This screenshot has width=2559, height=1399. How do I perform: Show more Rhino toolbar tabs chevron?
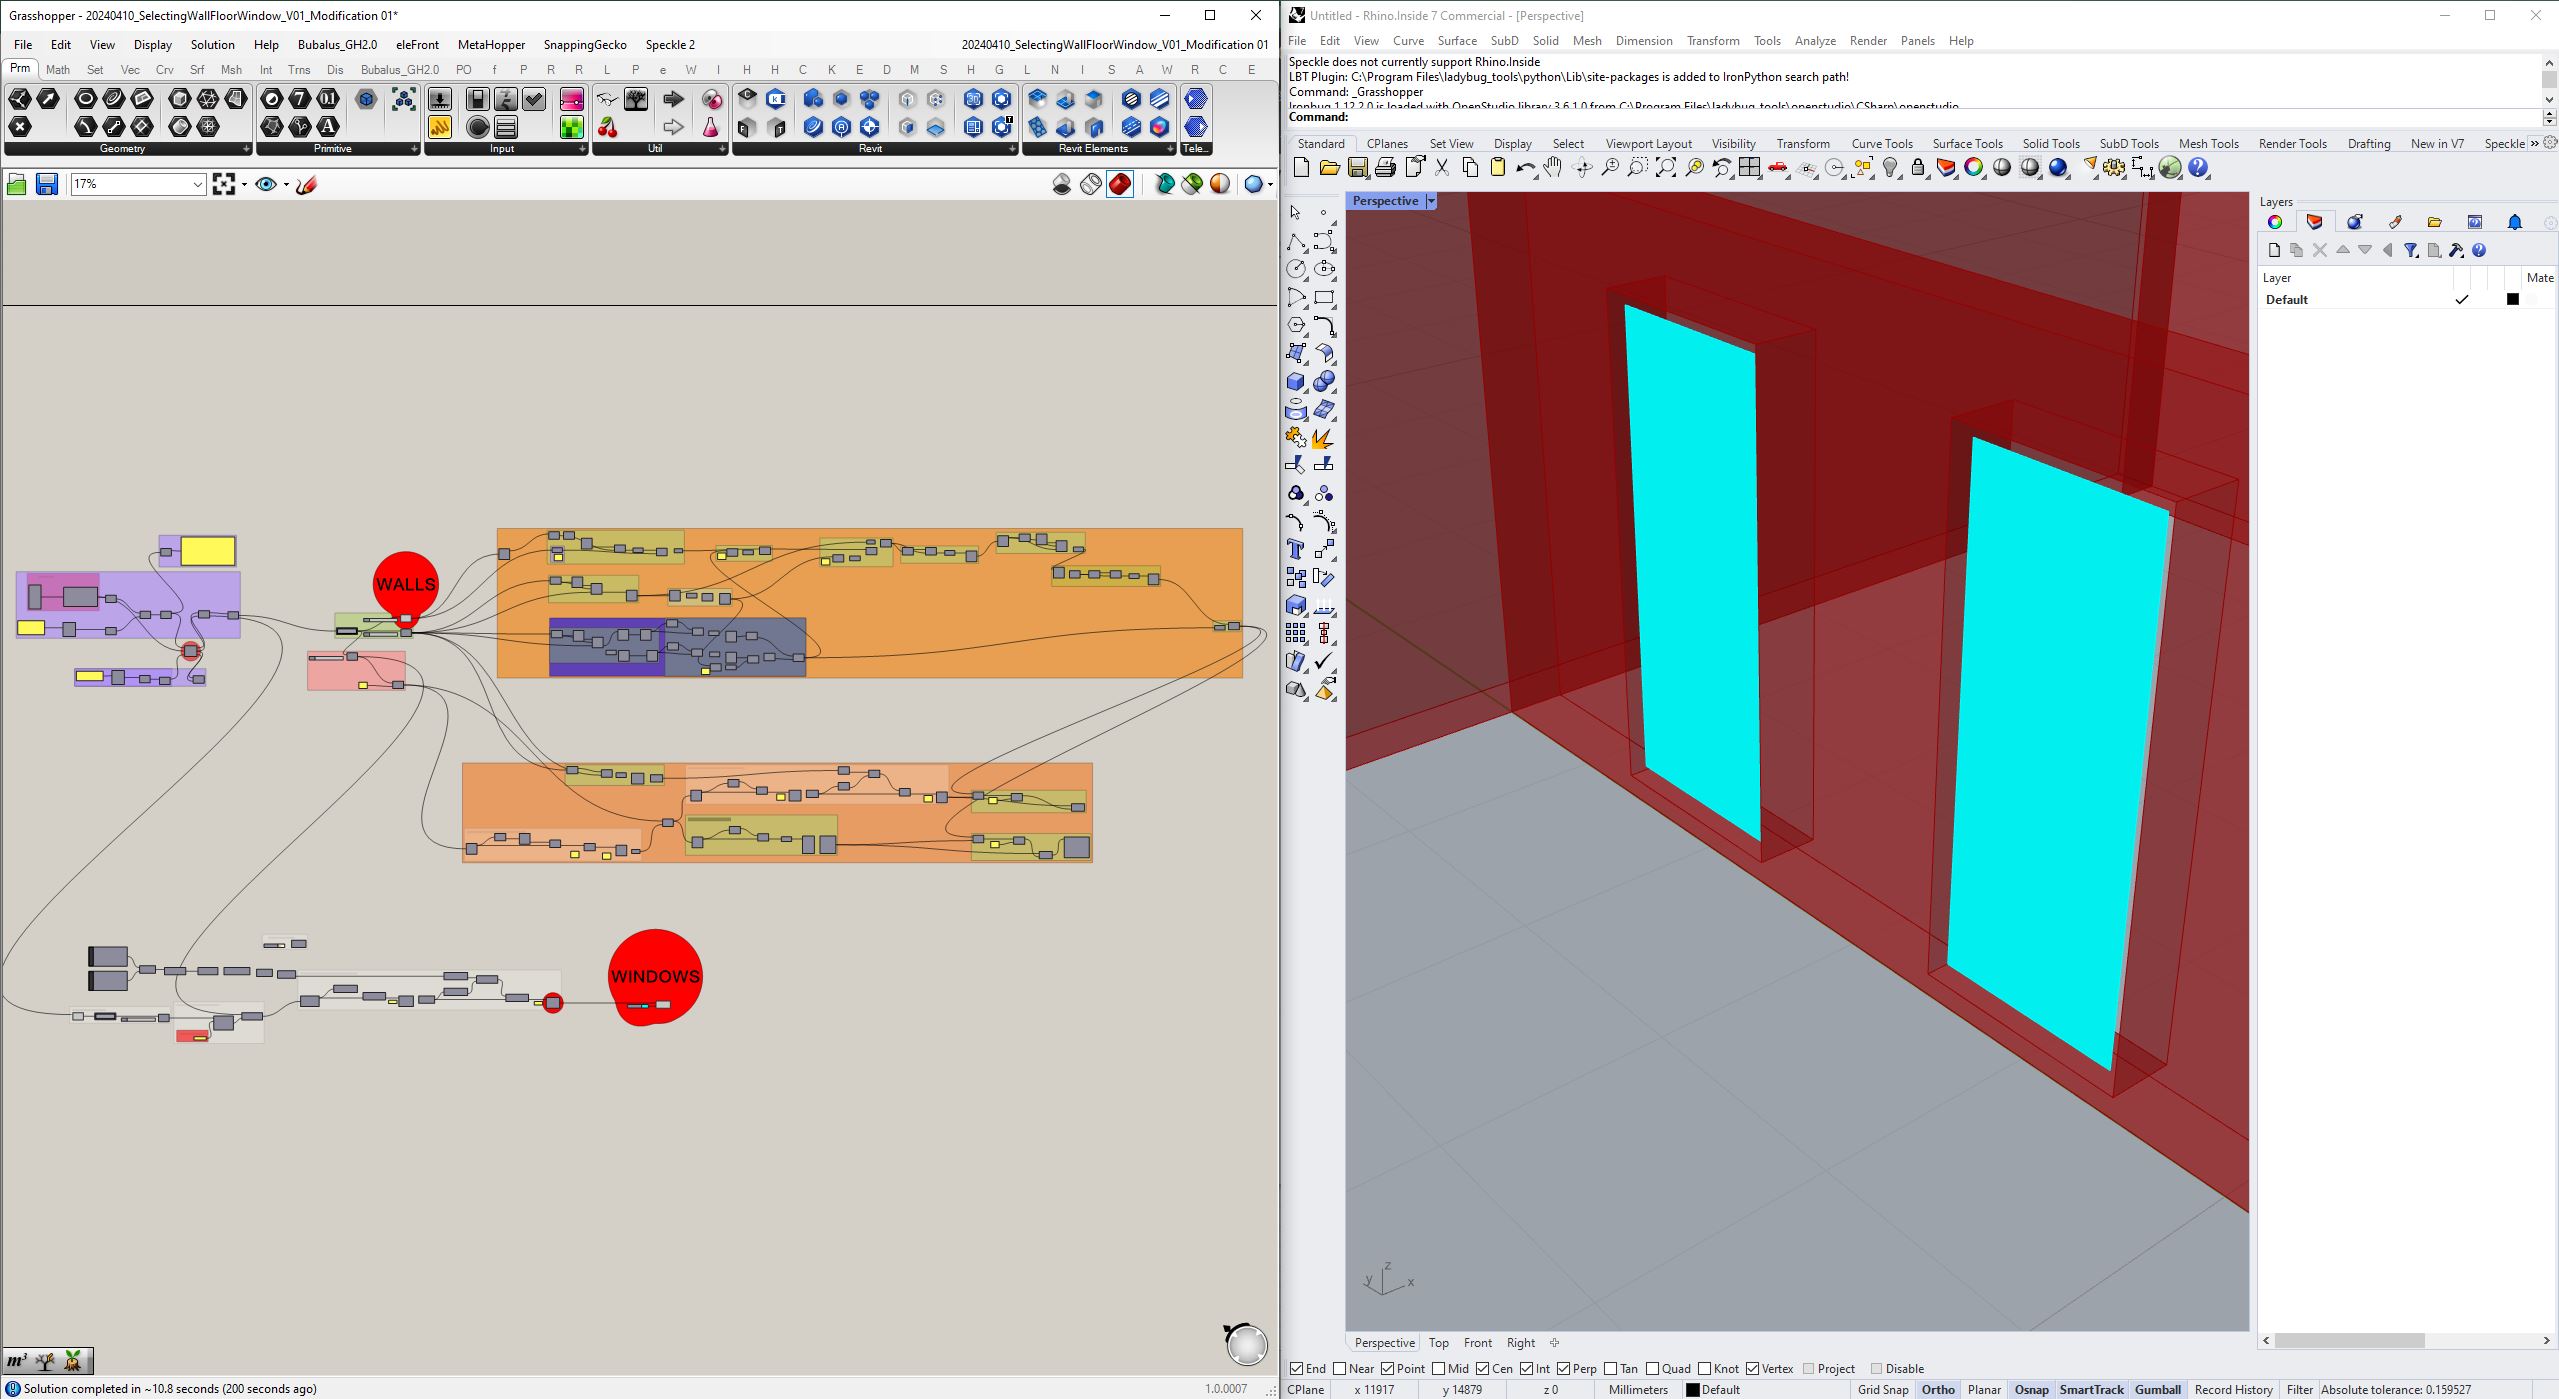coord(2535,143)
